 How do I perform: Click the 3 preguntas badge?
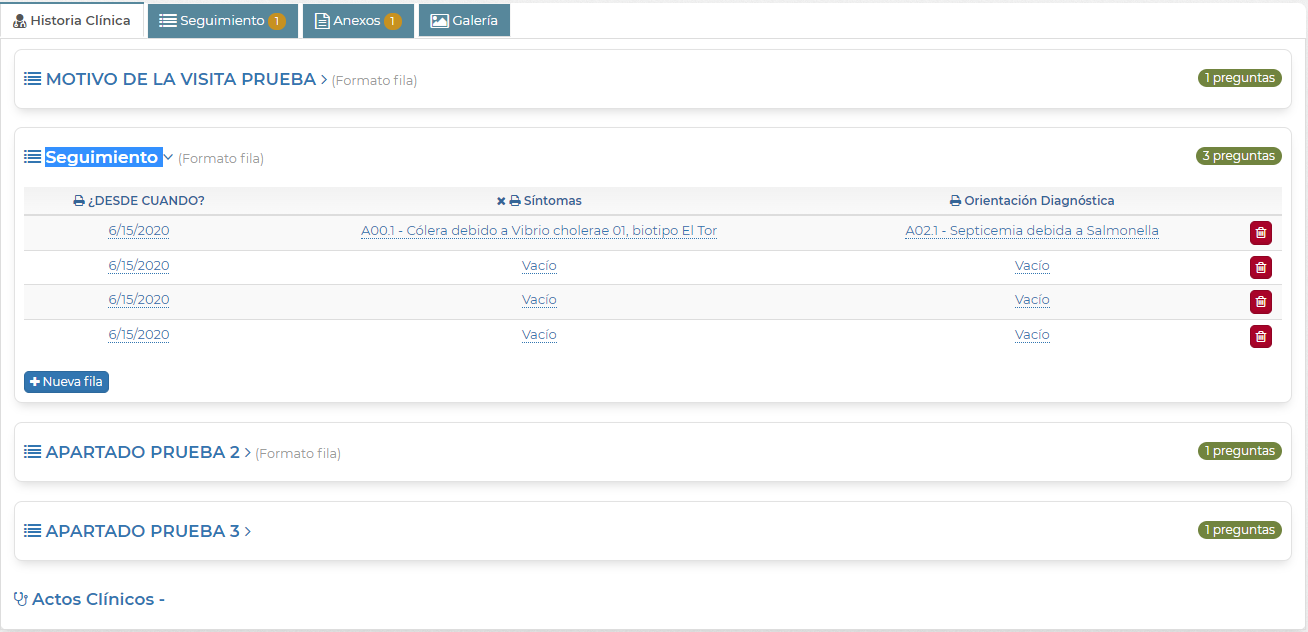1239,156
